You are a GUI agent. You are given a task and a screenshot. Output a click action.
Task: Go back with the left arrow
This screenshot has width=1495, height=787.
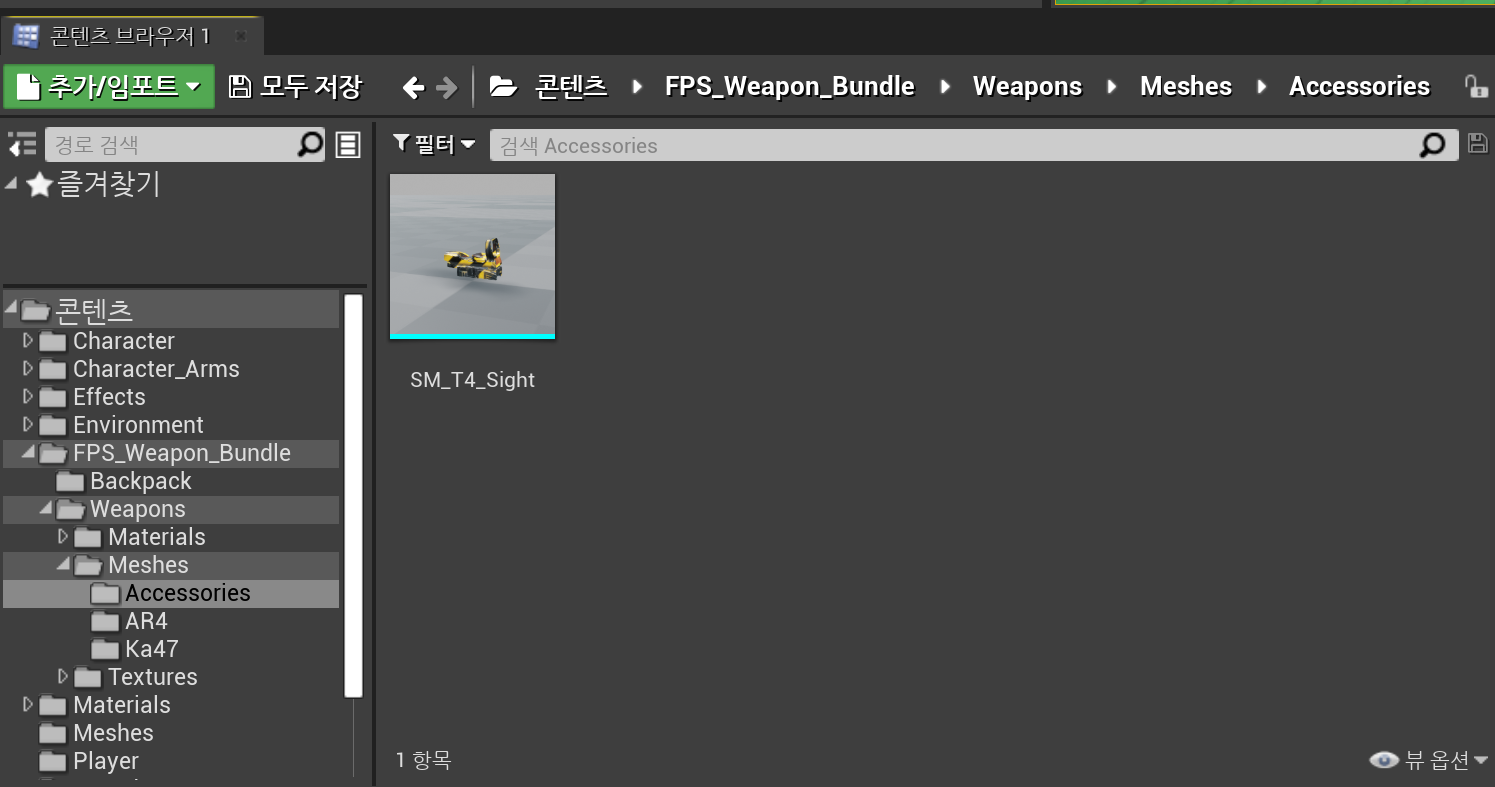pyautogui.click(x=413, y=88)
